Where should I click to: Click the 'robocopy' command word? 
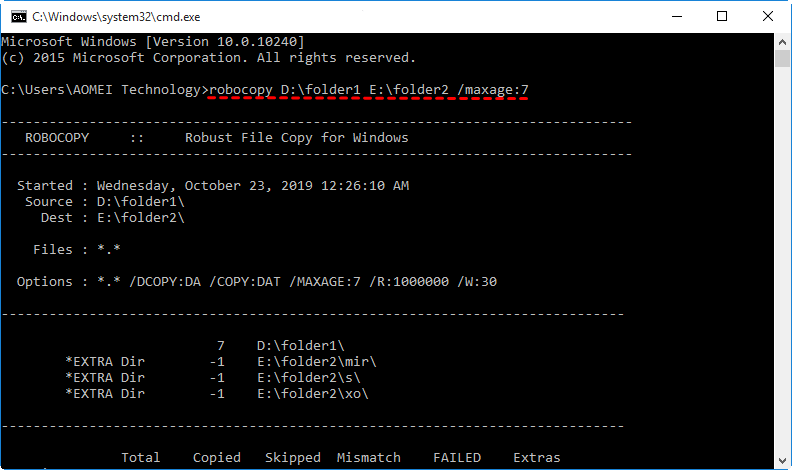pos(240,90)
